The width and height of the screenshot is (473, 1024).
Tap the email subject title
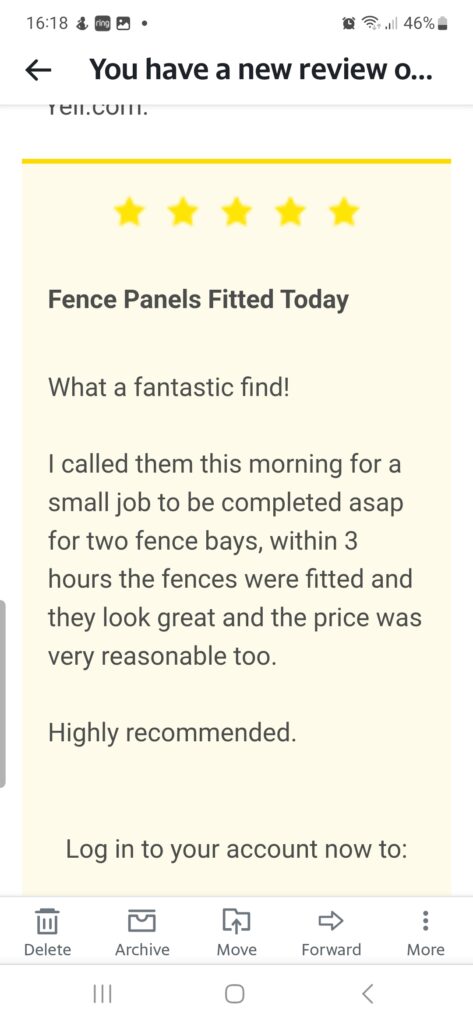point(261,69)
